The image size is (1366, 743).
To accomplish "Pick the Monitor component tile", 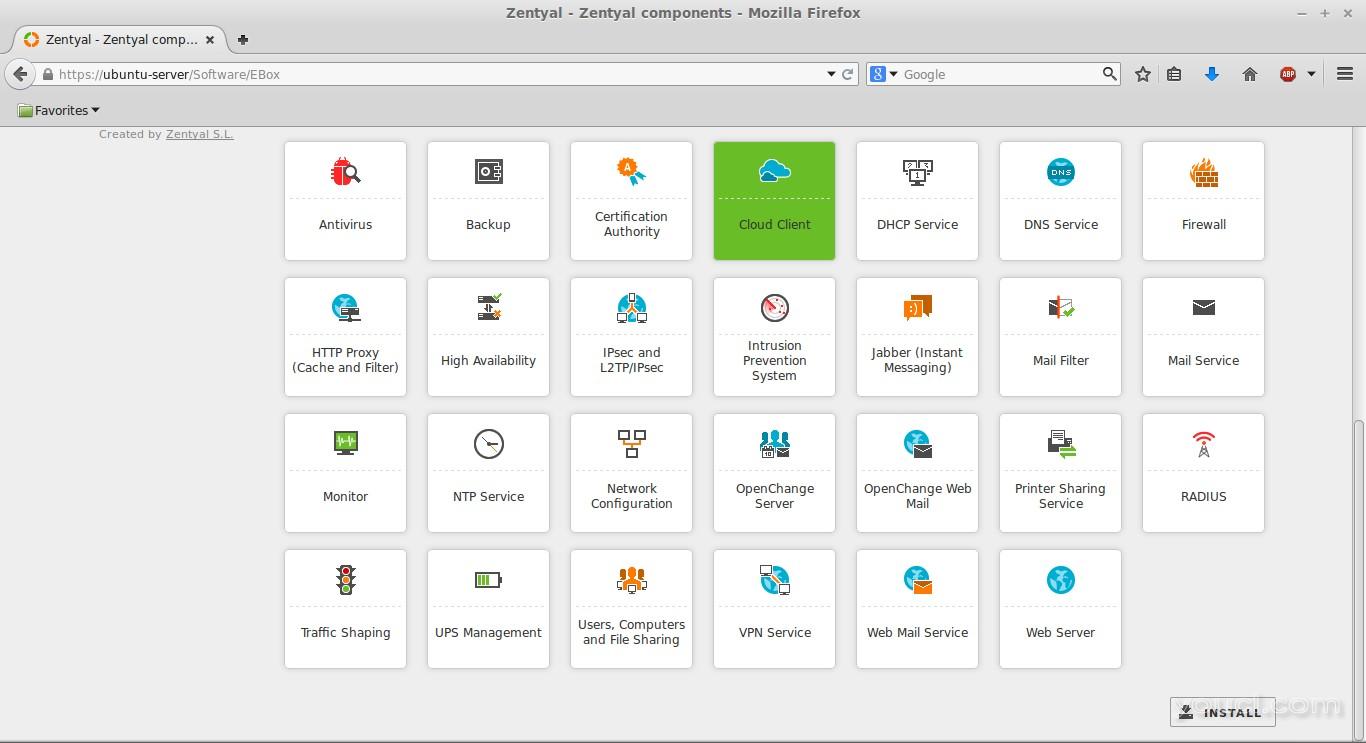I will [345, 473].
